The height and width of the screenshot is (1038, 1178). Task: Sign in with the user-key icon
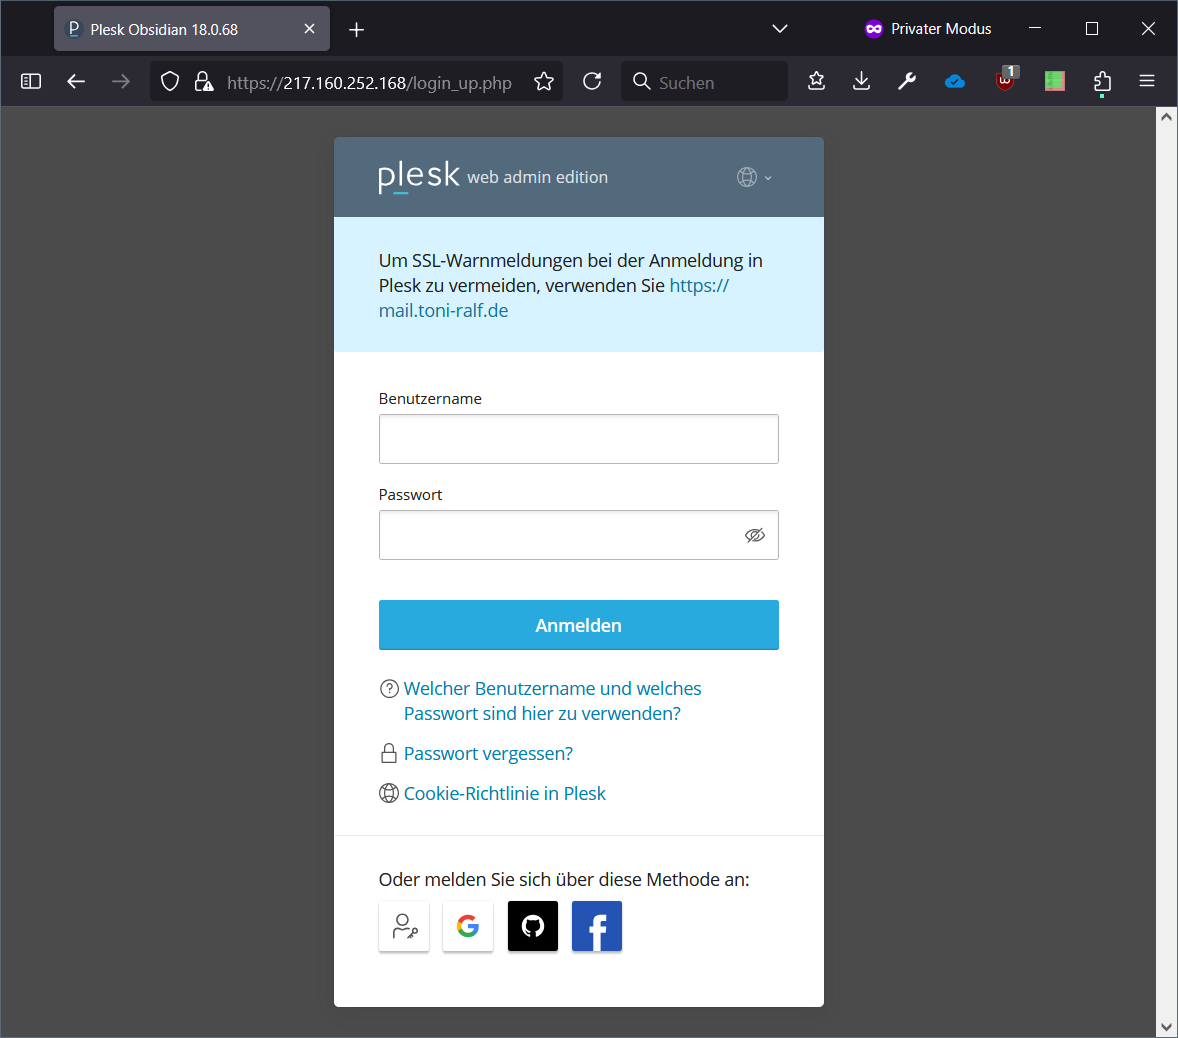pos(404,925)
